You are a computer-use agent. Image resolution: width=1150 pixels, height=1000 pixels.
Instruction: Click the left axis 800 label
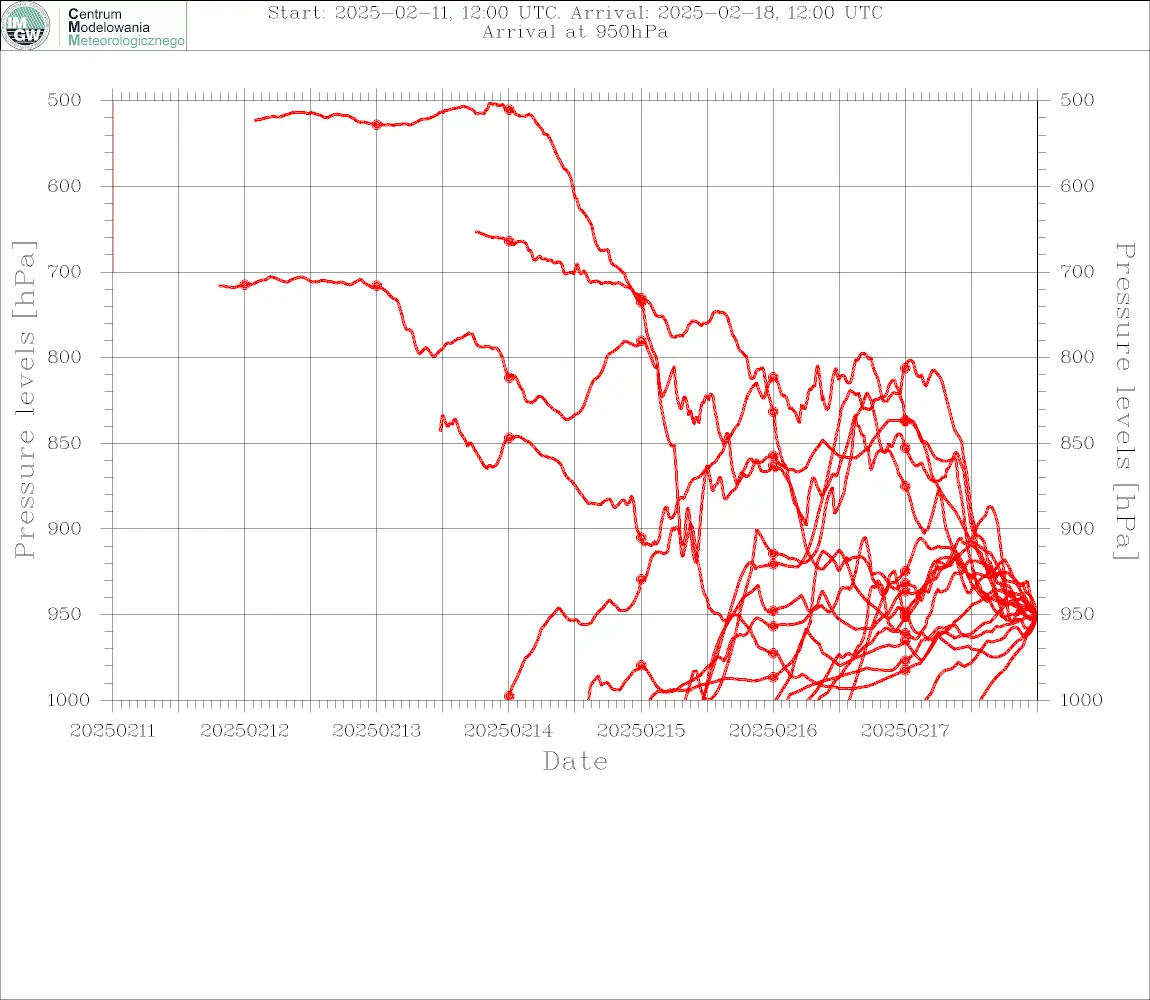pos(65,357)
